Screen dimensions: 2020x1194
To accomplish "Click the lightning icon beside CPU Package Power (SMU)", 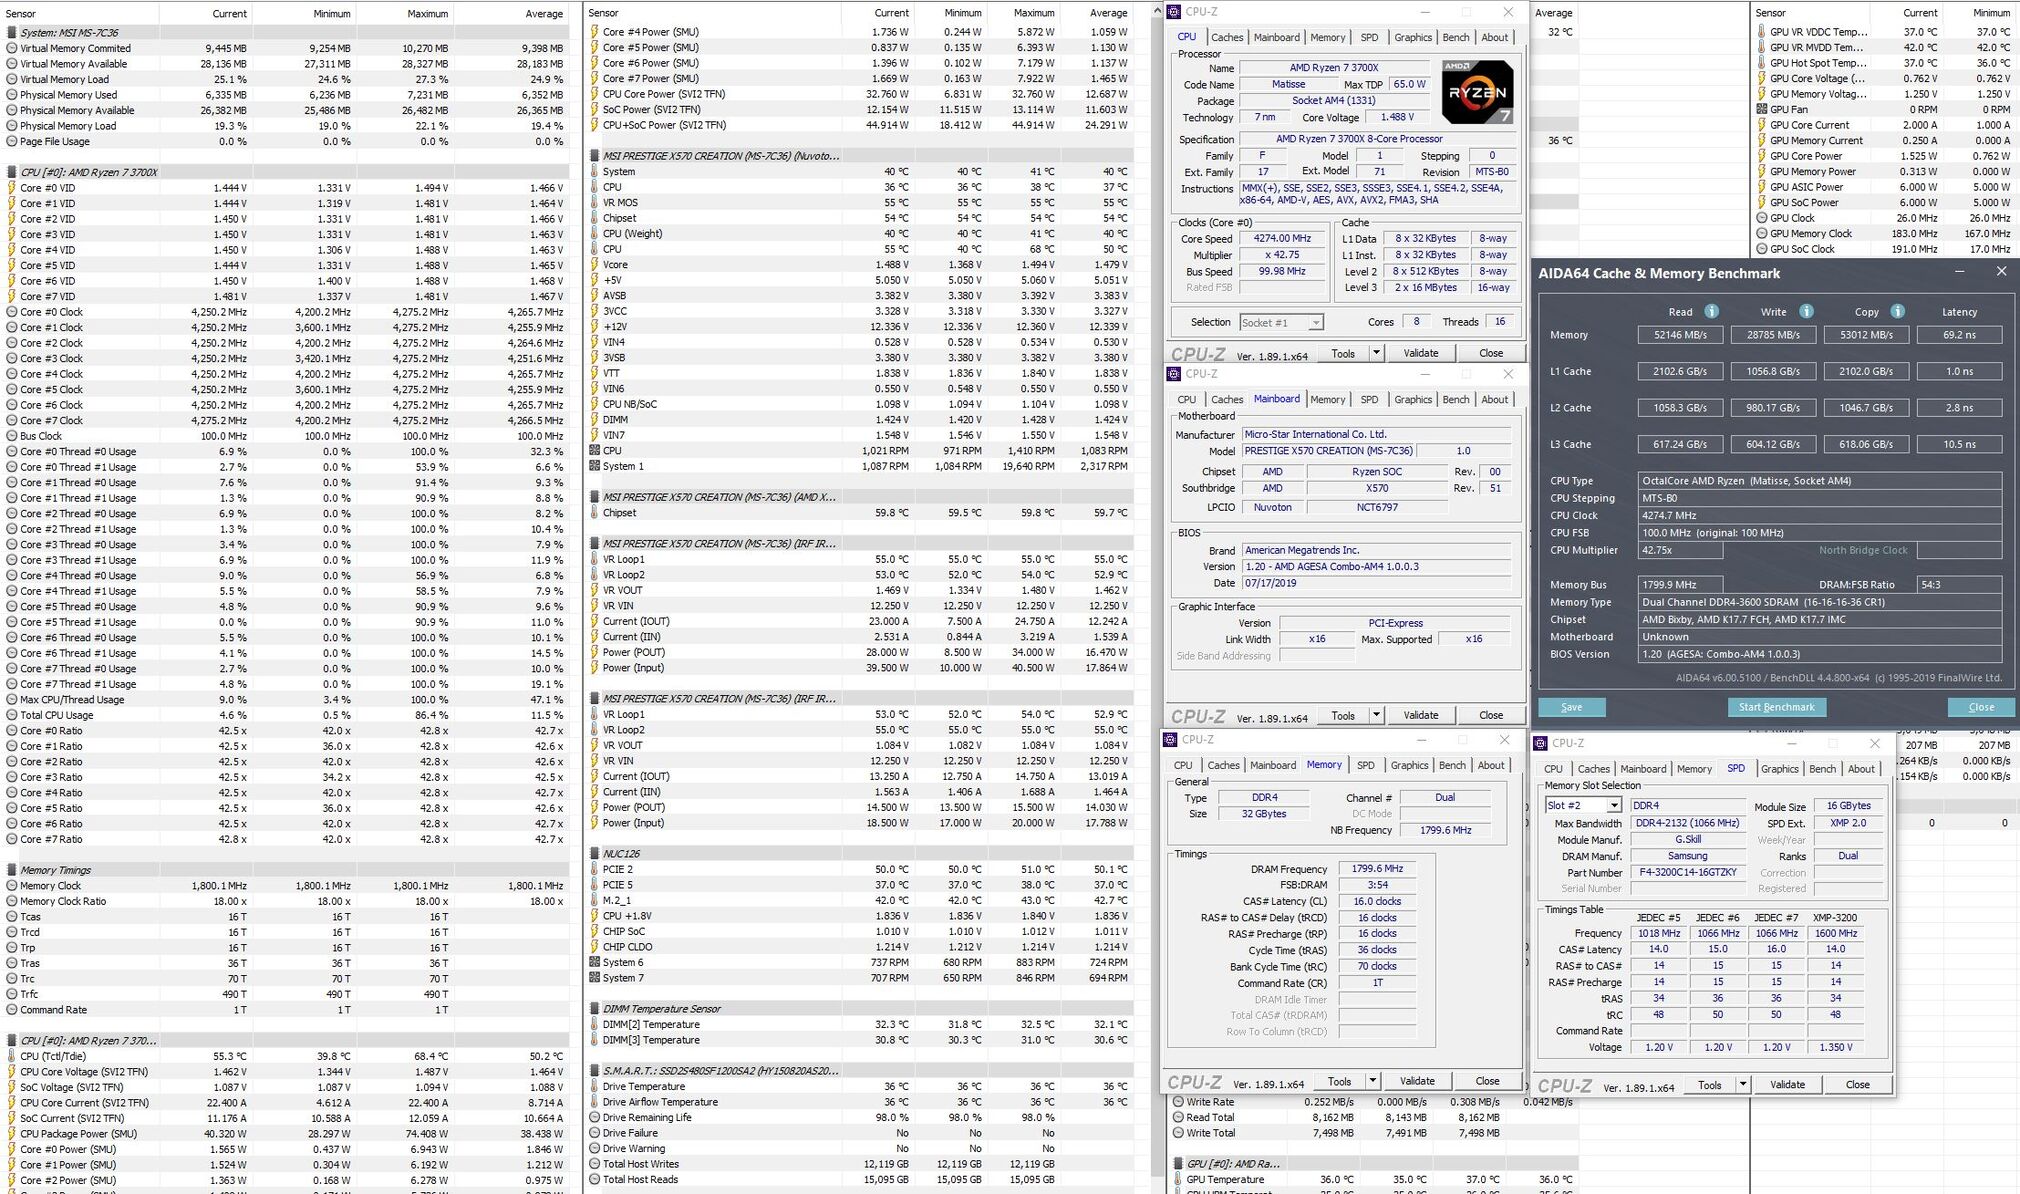I will coord(12,1134).
